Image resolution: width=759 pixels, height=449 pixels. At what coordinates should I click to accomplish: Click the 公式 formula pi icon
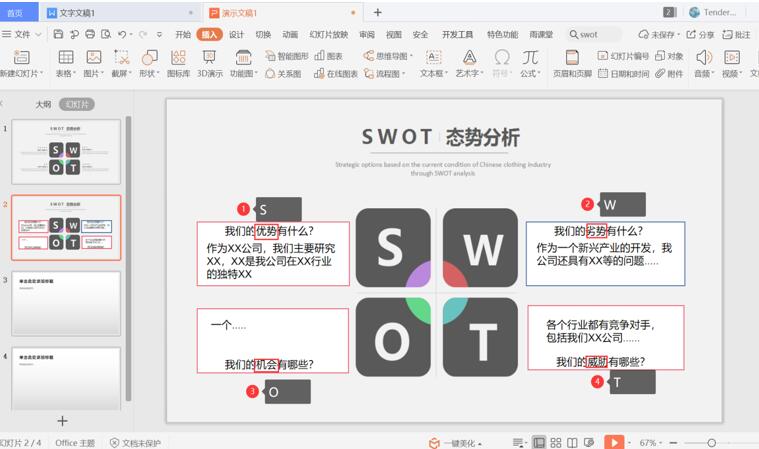pyautogui.click(x=530, y=58)
